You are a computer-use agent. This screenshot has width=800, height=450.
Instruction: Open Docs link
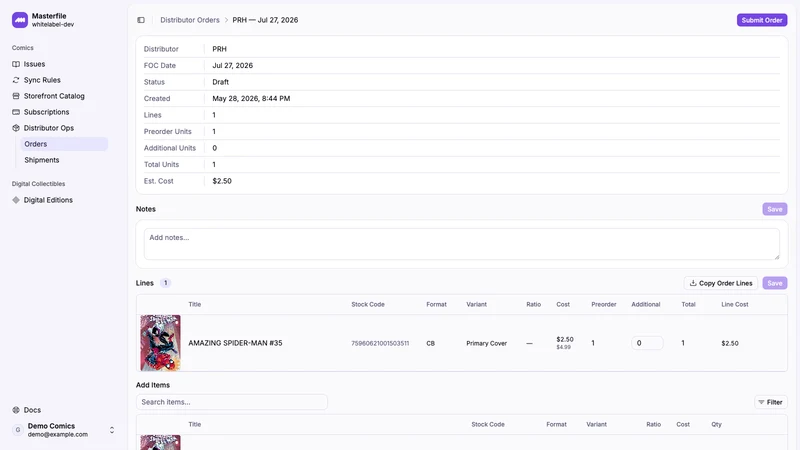[32, 410]
